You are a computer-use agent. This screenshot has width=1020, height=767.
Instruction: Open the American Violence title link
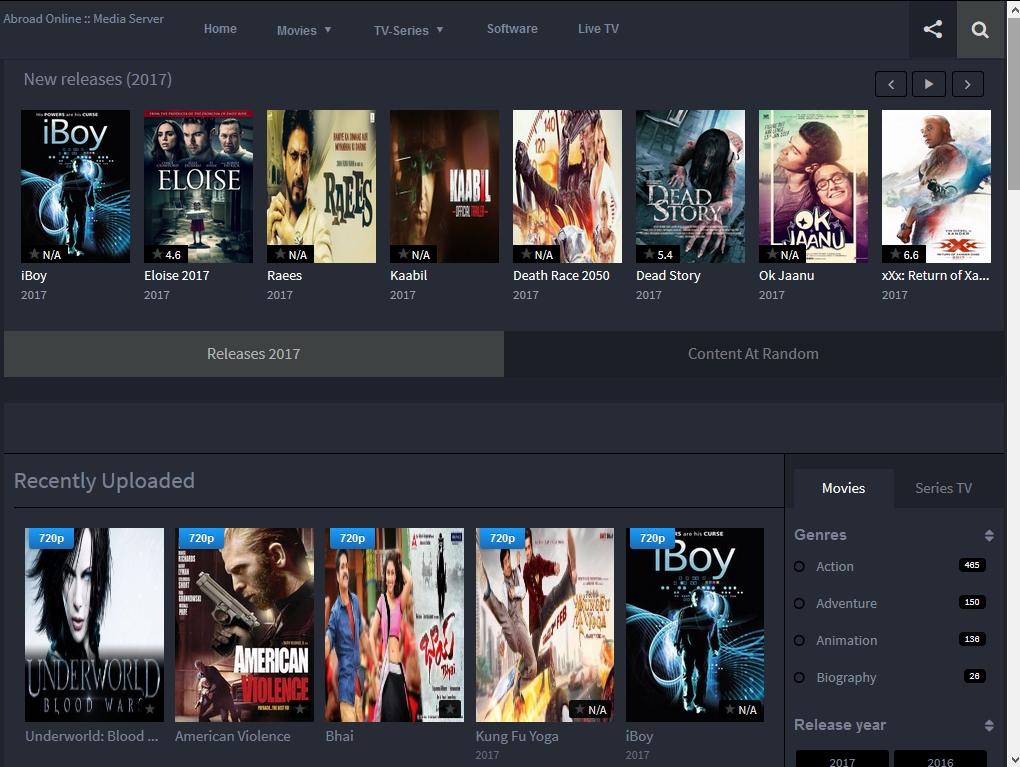point(233,736)
